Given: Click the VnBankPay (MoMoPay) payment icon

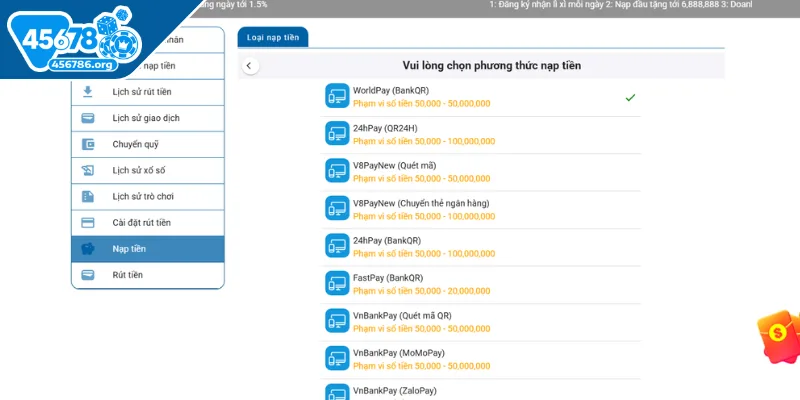Looking at the screenshot, I should click(x=337, y=358).
